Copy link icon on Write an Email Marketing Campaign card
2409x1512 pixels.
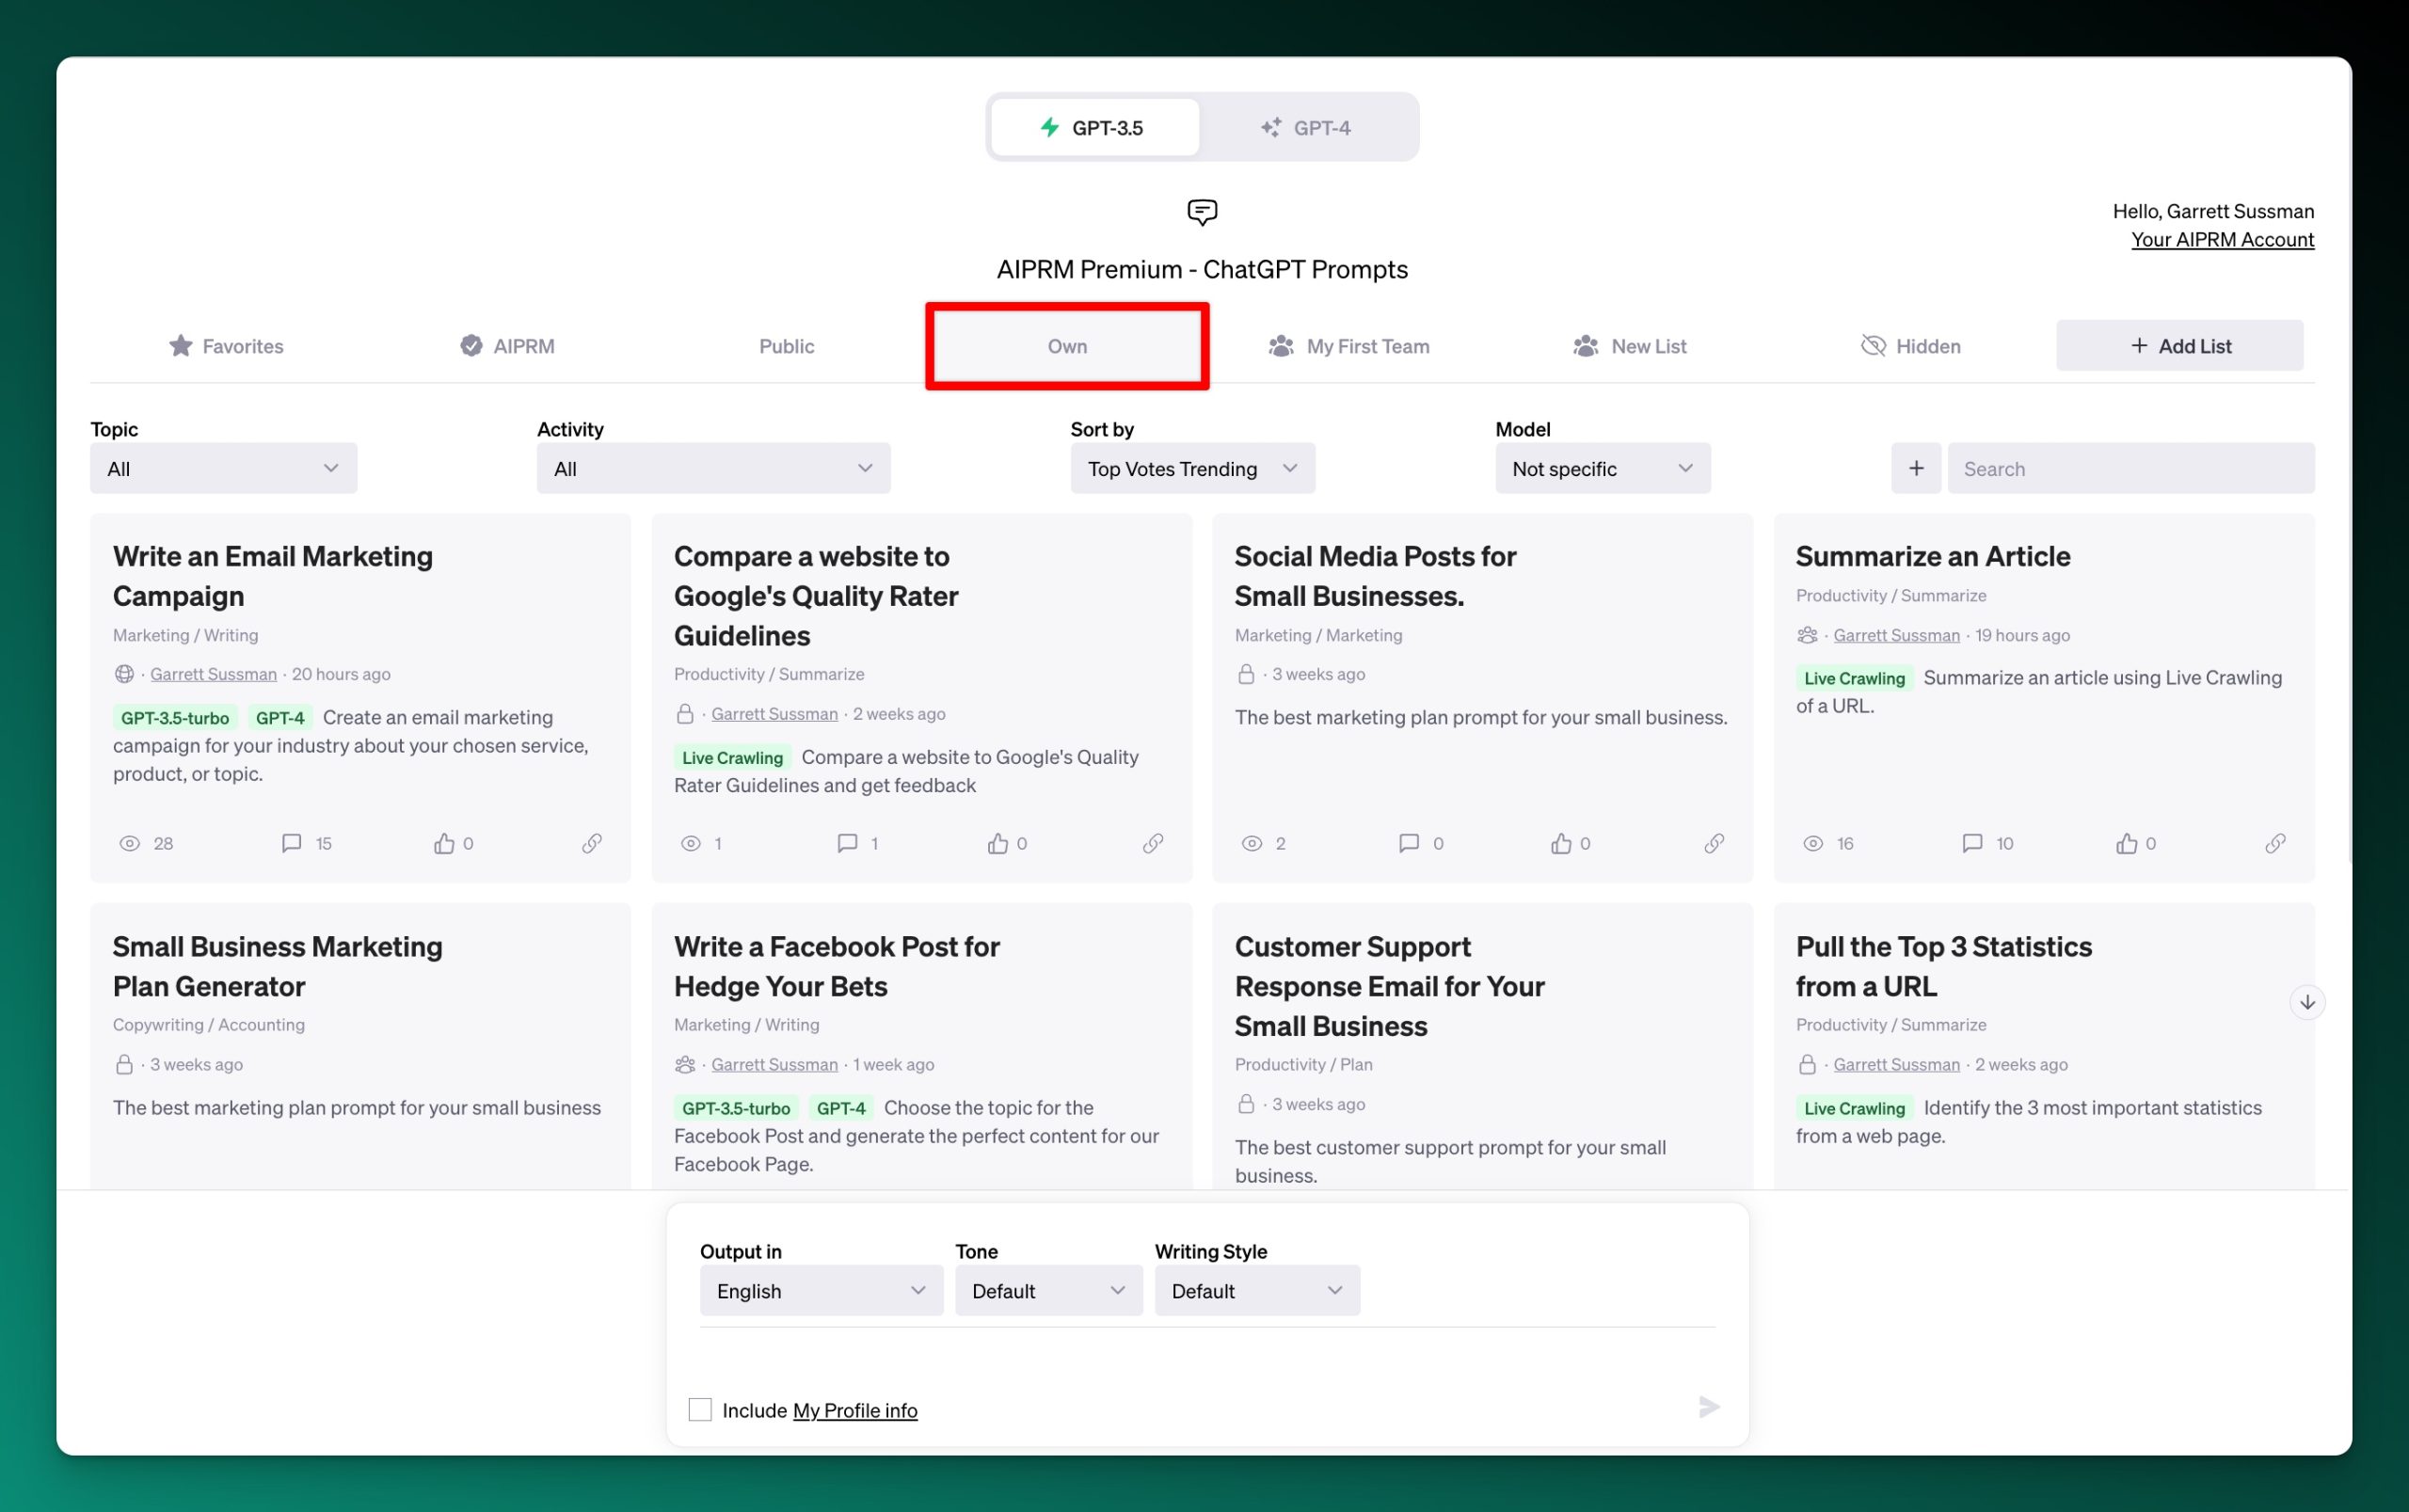tap(592, 843)
